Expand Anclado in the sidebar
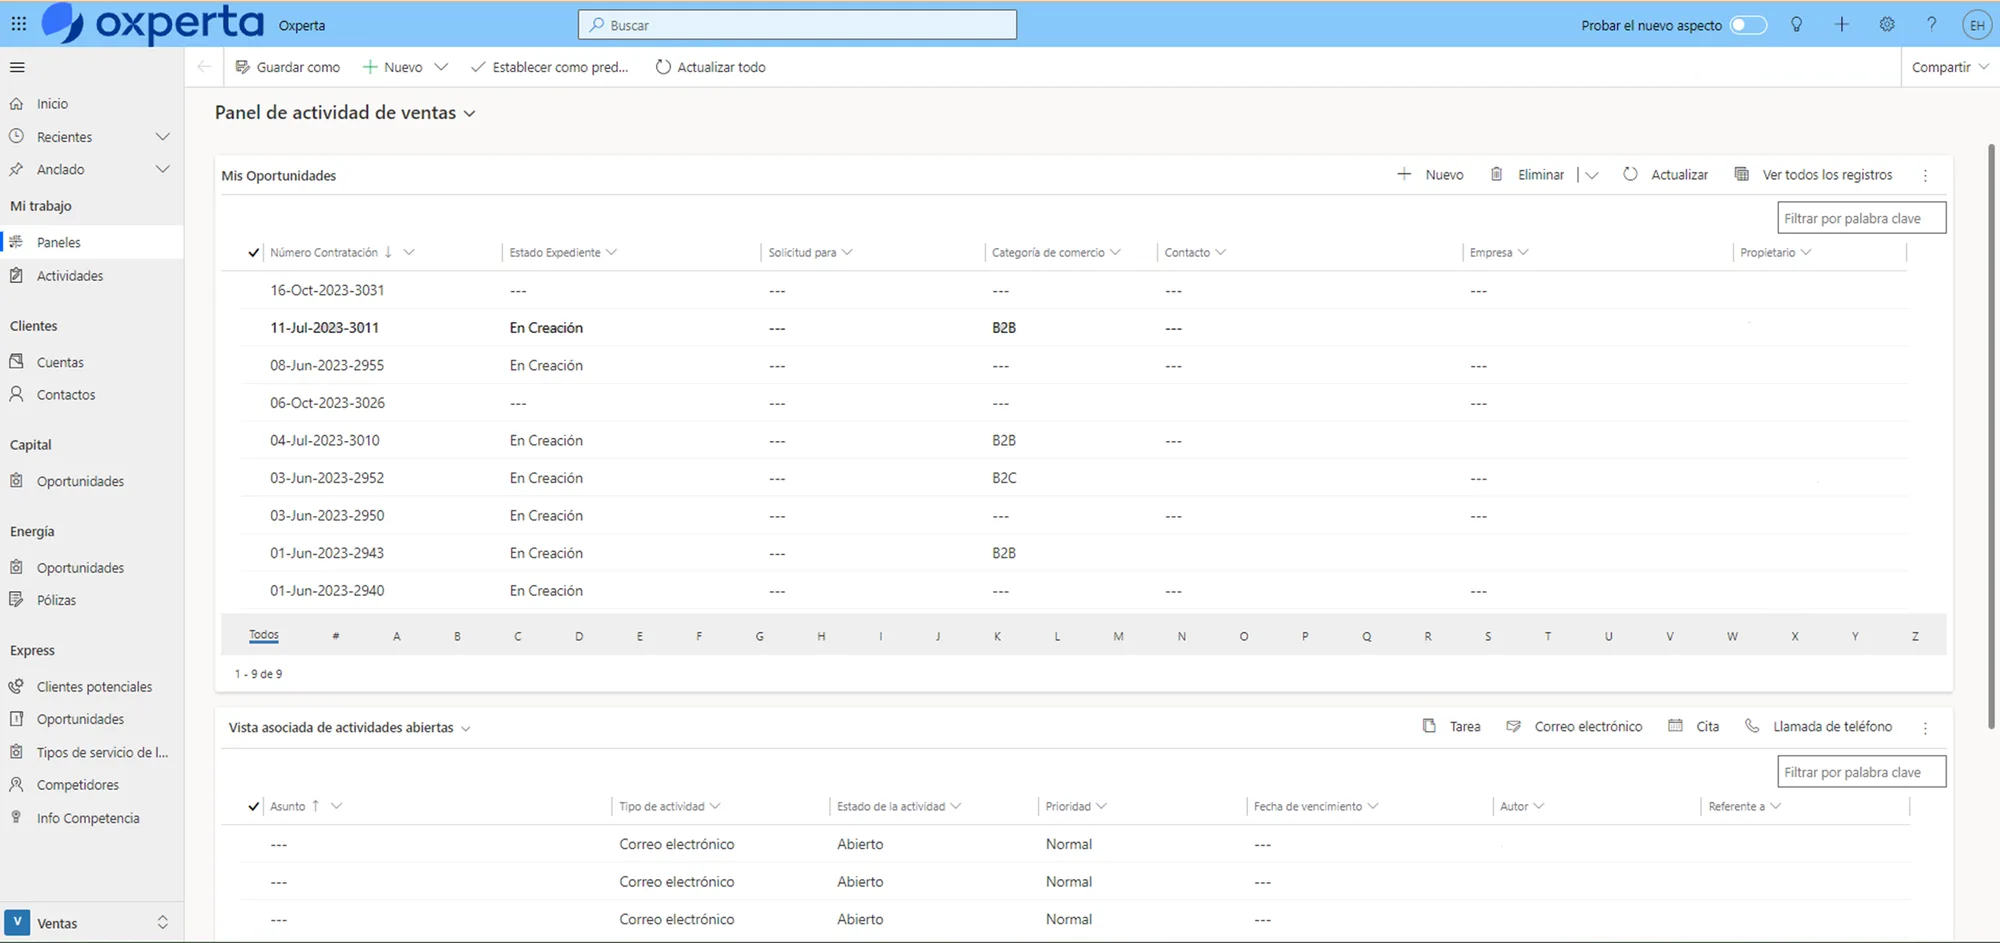The height and width of the screenshot is (943, 2000). click(163, 170)
